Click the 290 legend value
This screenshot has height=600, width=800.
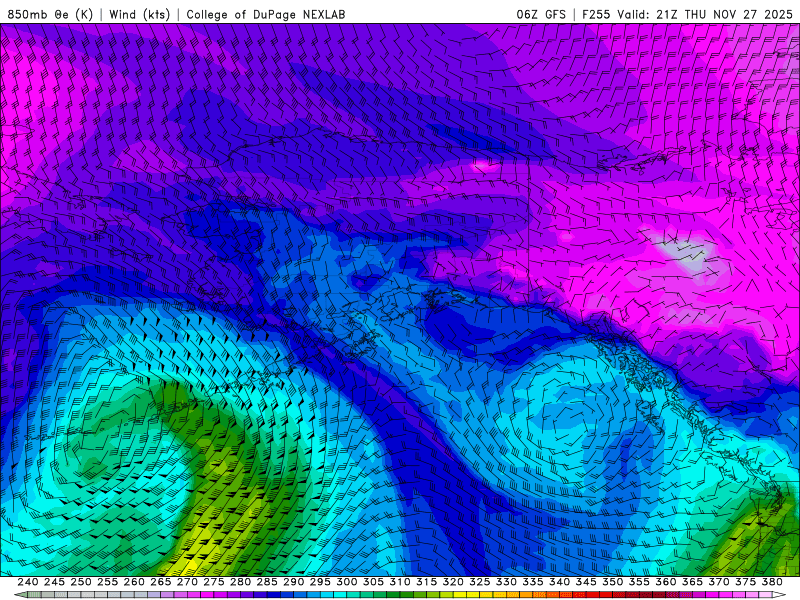click(293, 582)
